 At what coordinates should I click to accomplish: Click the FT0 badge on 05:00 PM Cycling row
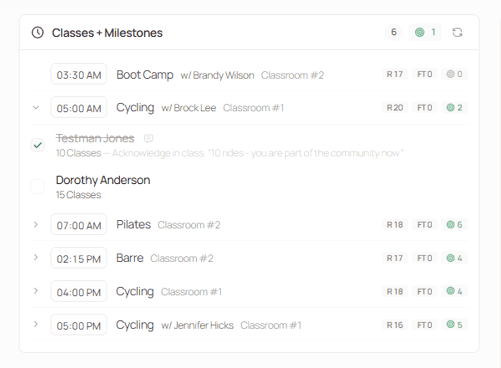tap(425, 325)
